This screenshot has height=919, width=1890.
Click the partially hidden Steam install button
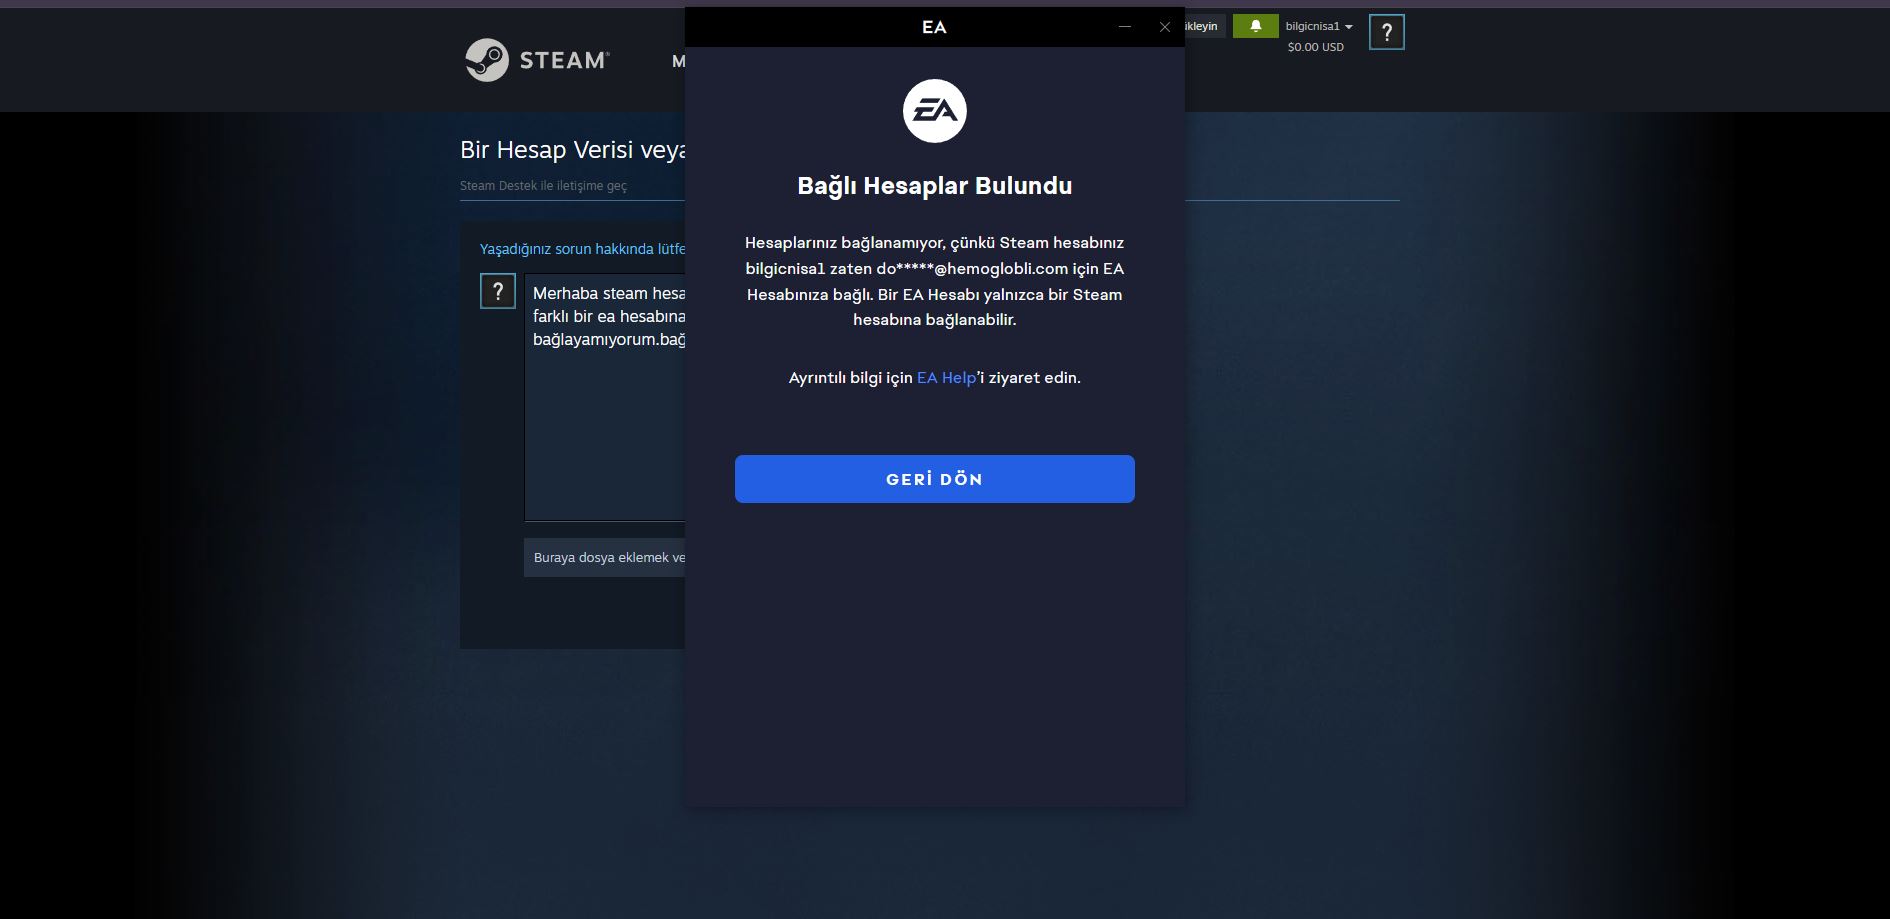1205,26
